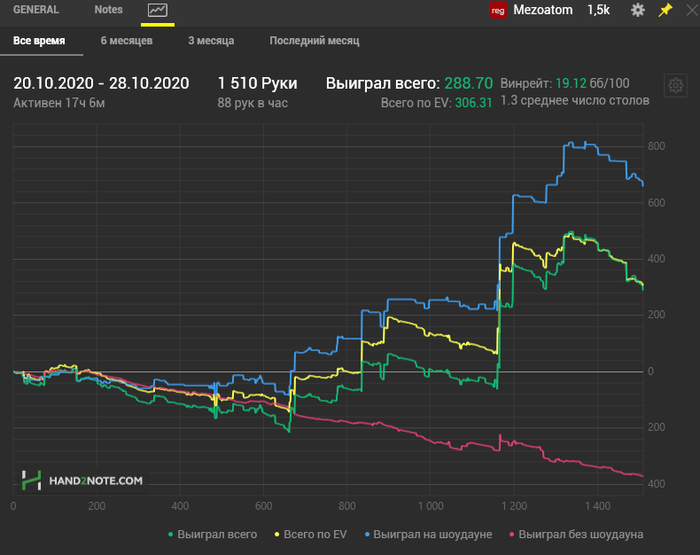Switch to the 6 месяцев period
The width and height of the screenshot is (700, 555).
(127, 41)
